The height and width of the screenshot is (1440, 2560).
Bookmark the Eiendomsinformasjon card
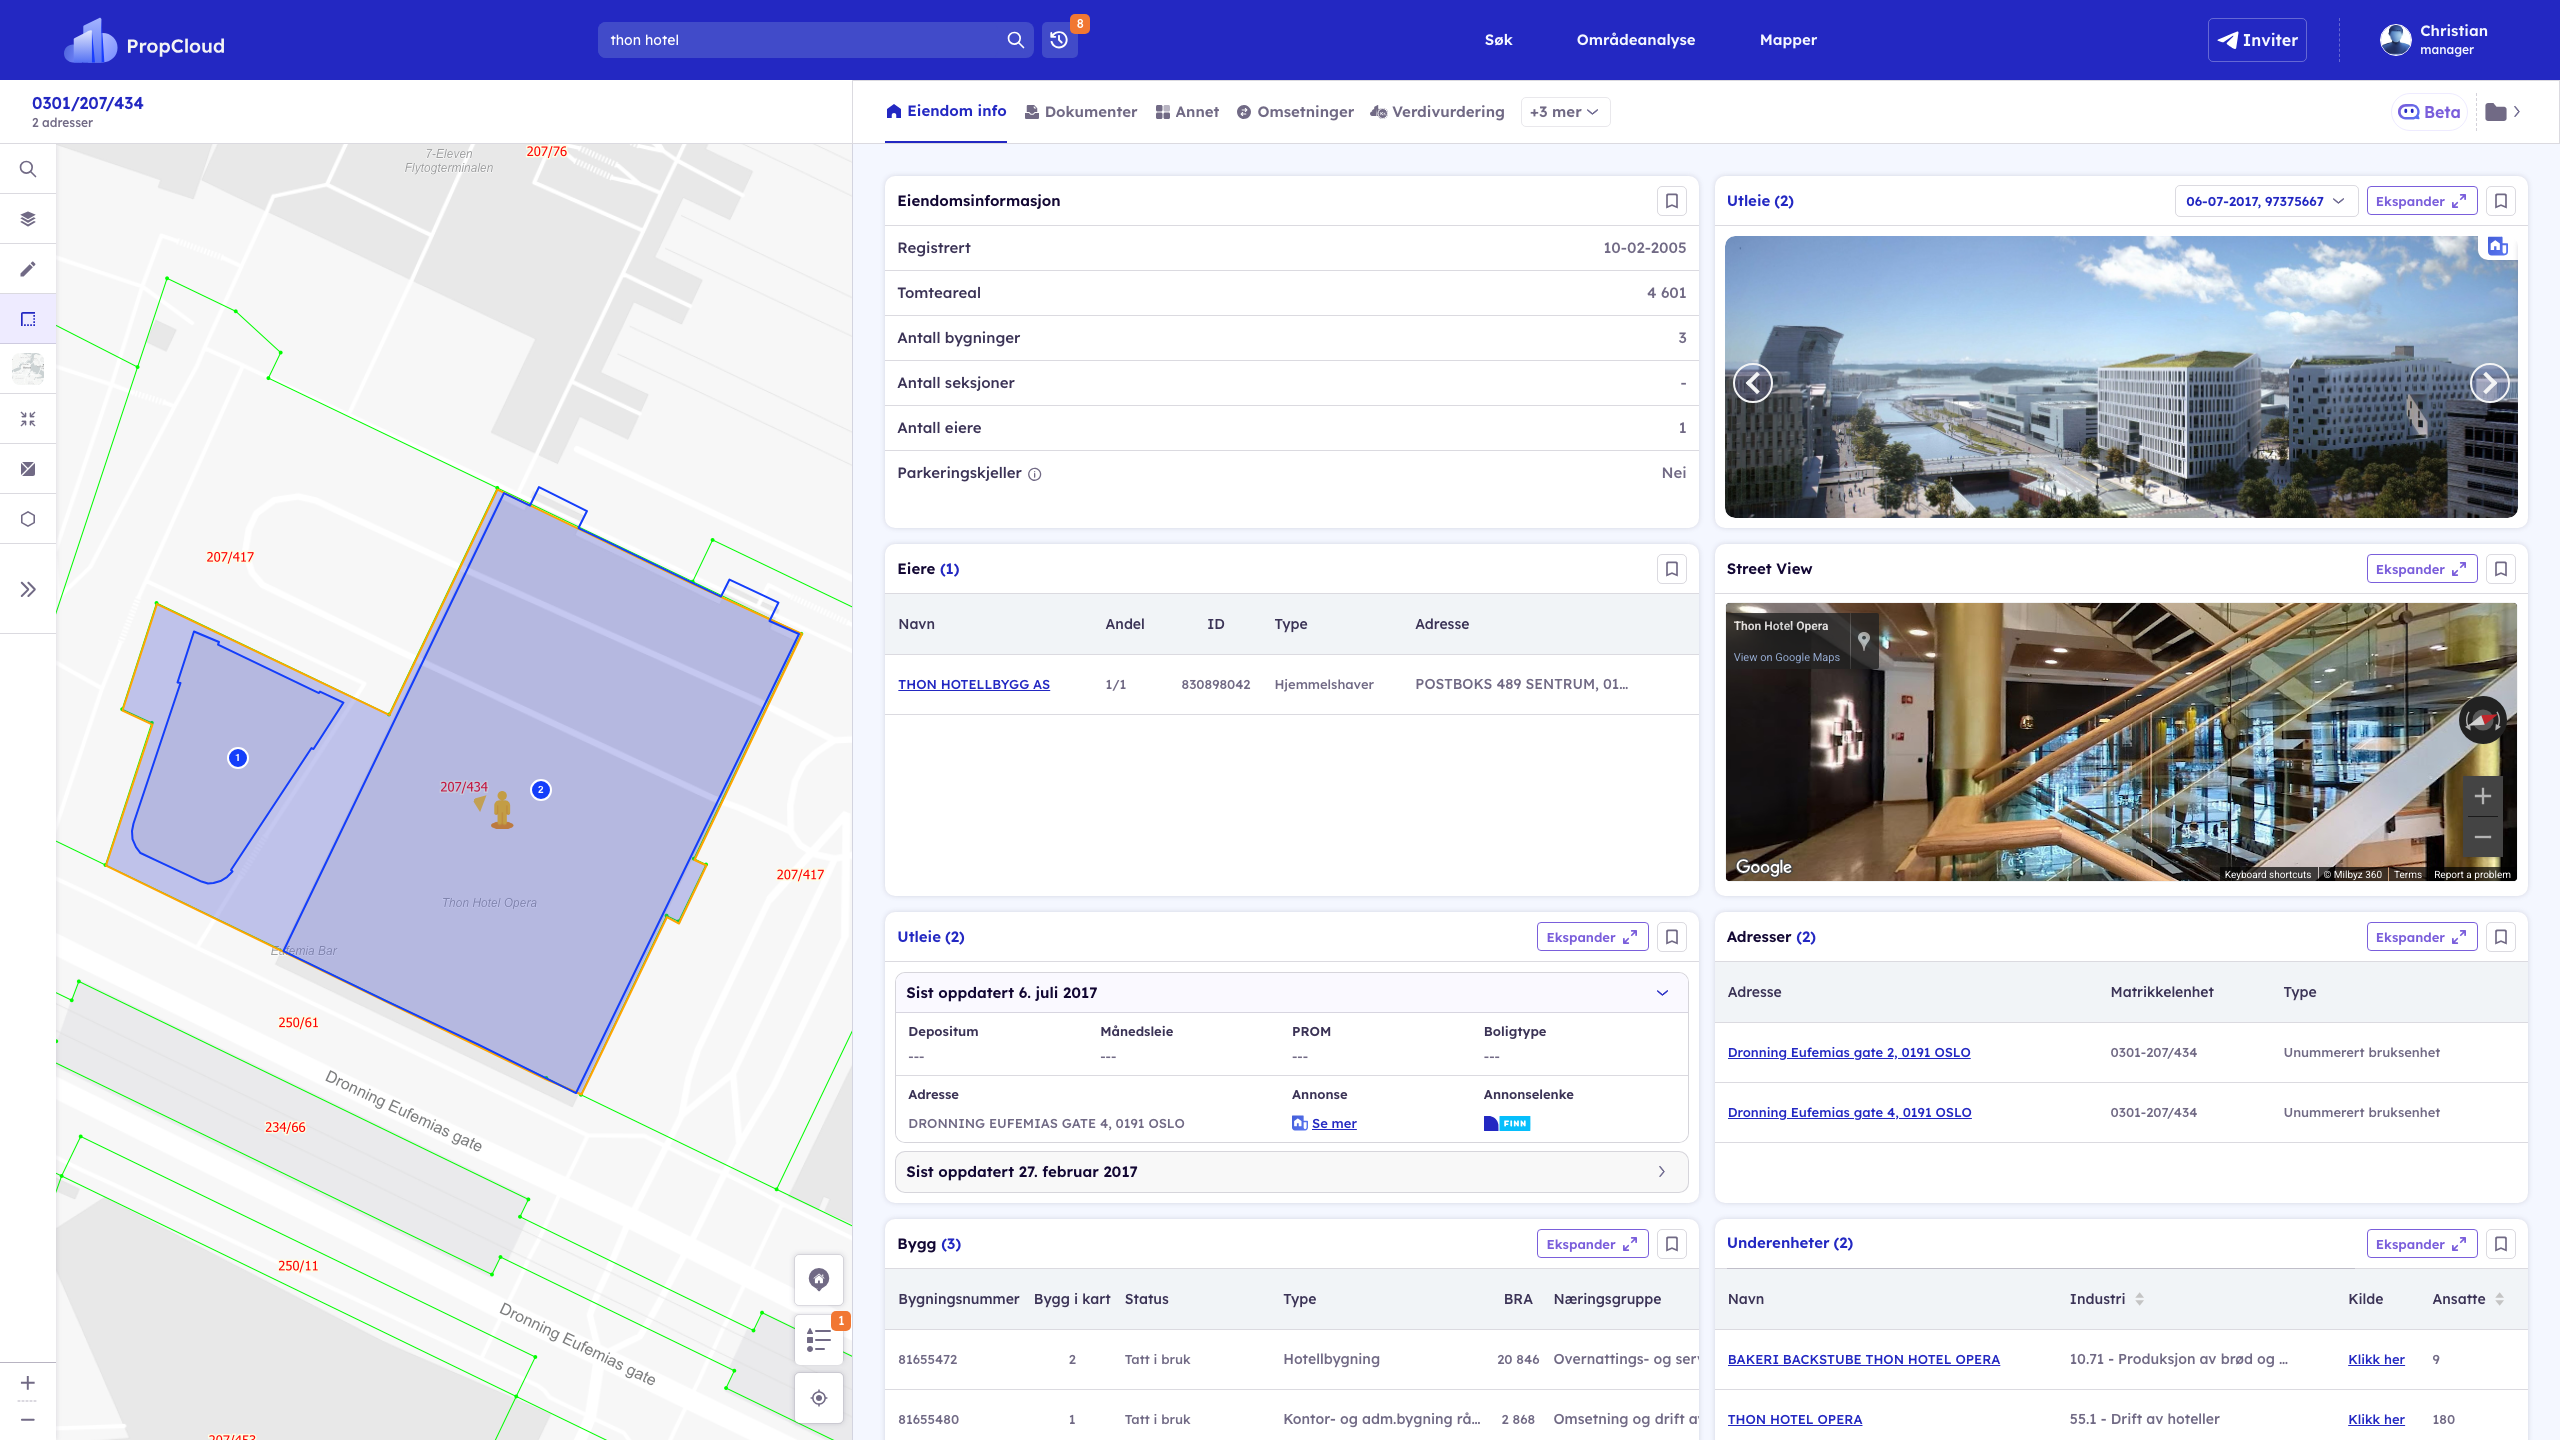coord(1672,201)
